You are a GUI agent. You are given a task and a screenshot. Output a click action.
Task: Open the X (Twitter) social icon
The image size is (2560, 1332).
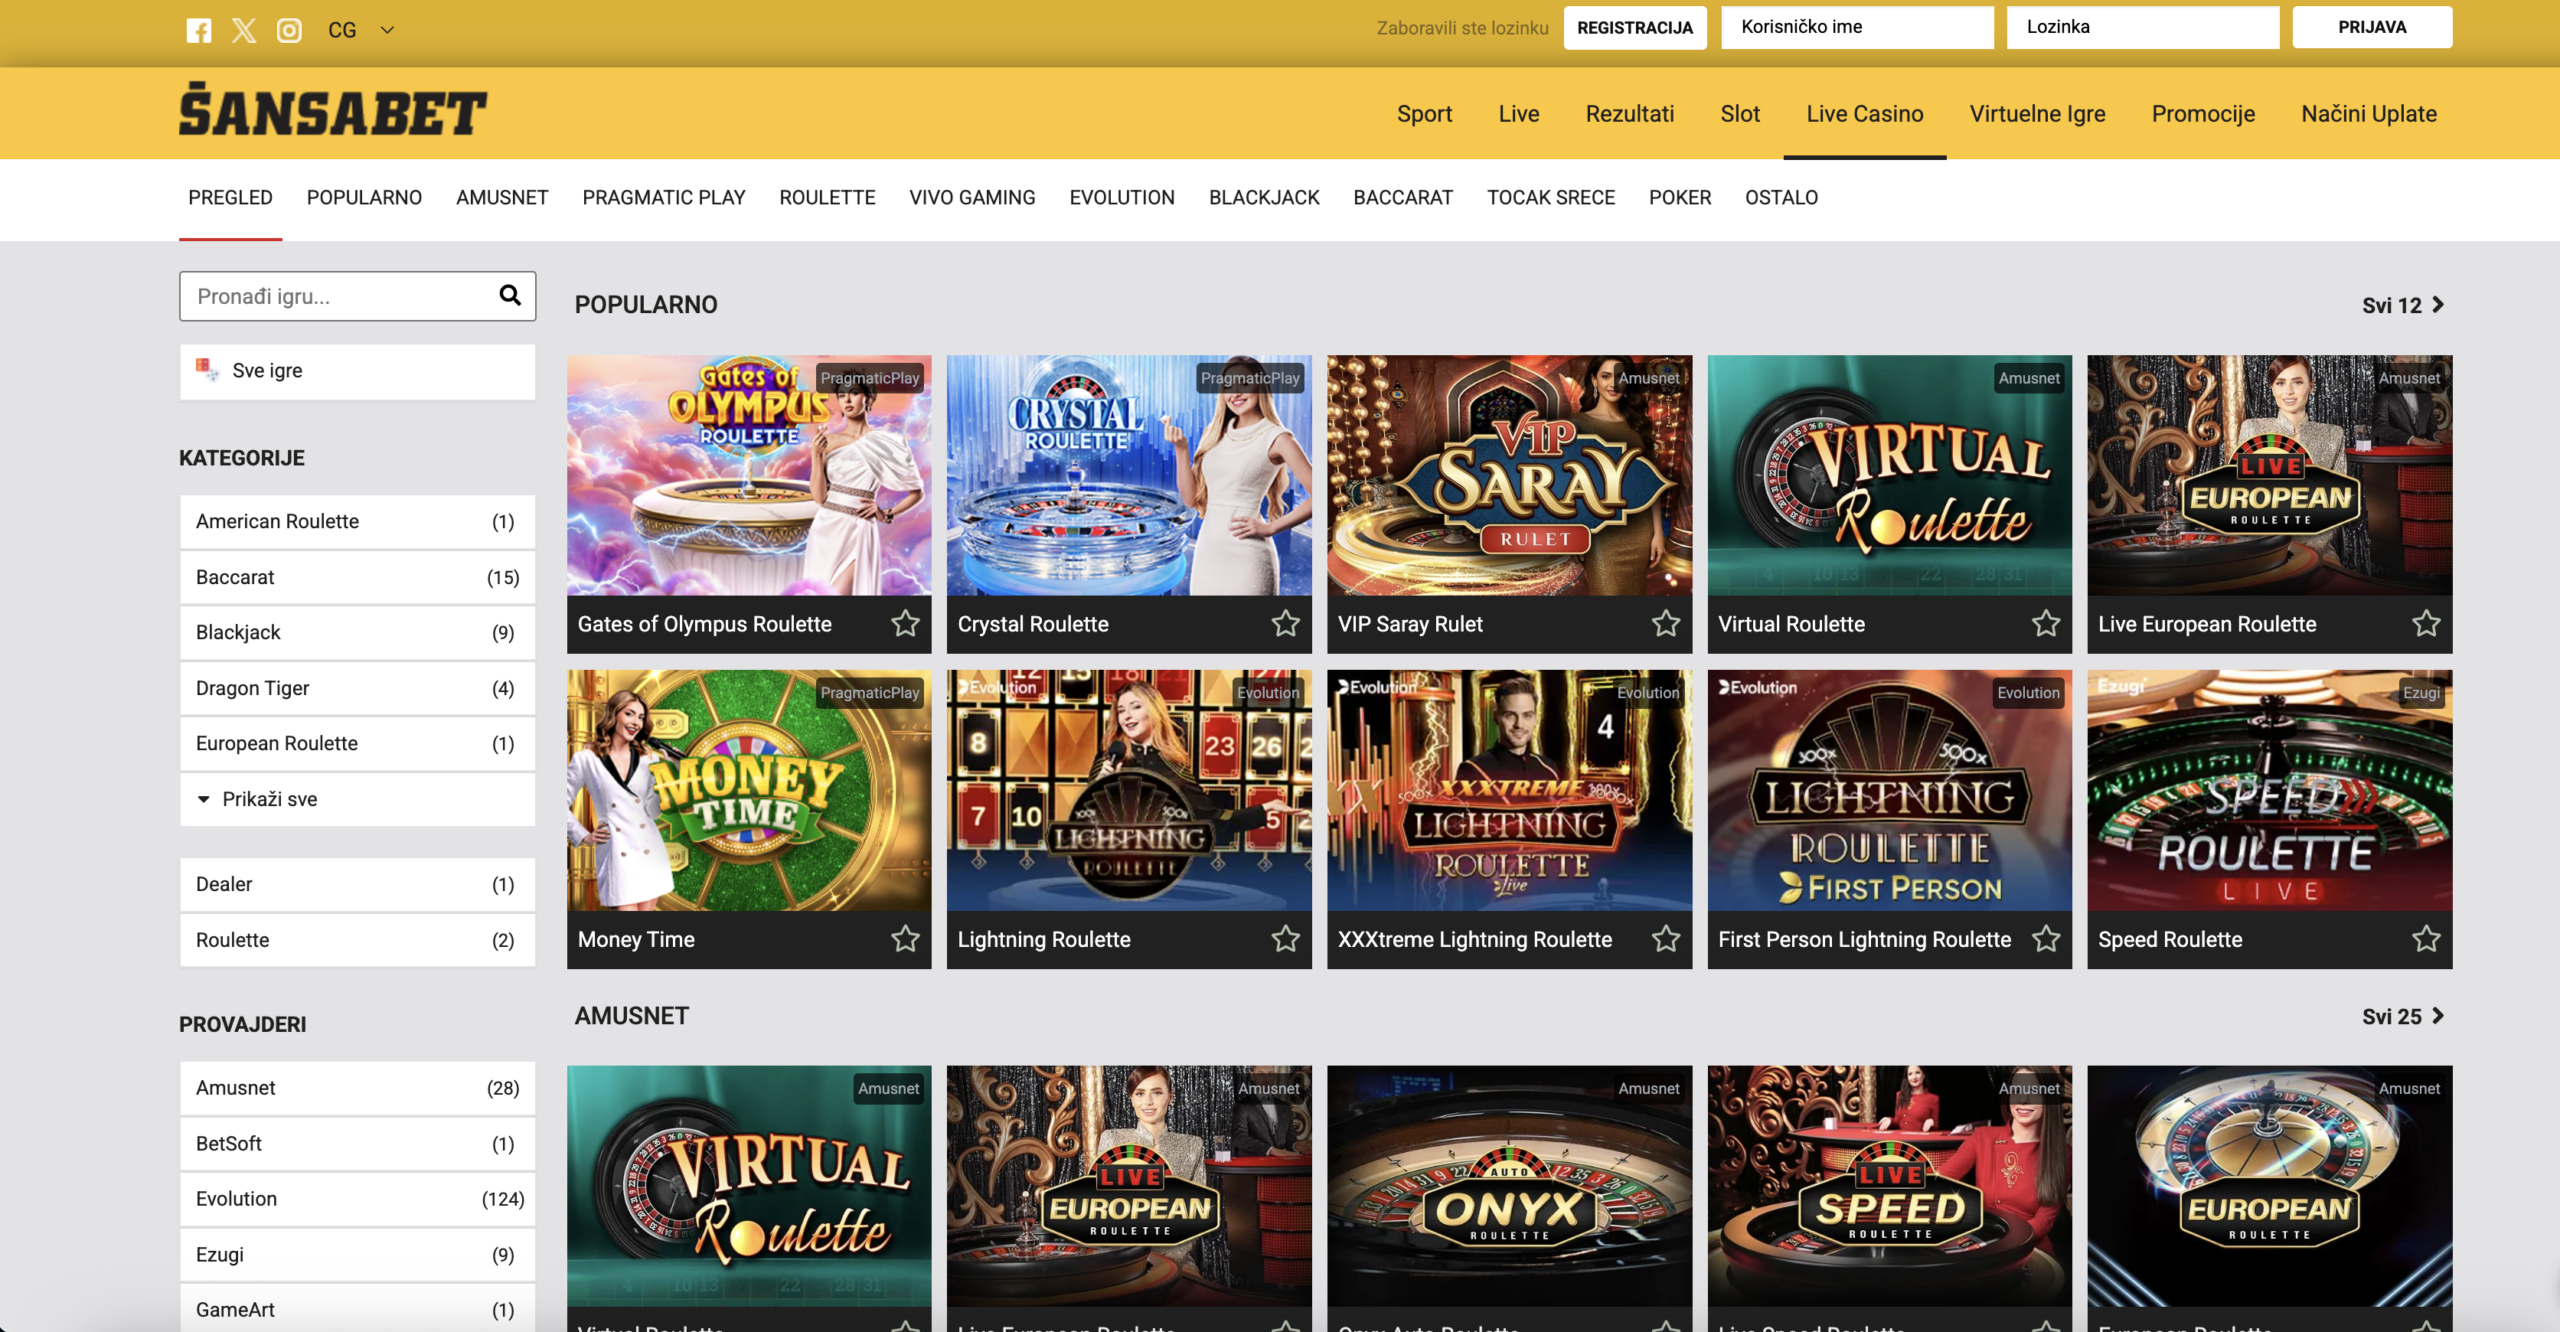(244, 30)
